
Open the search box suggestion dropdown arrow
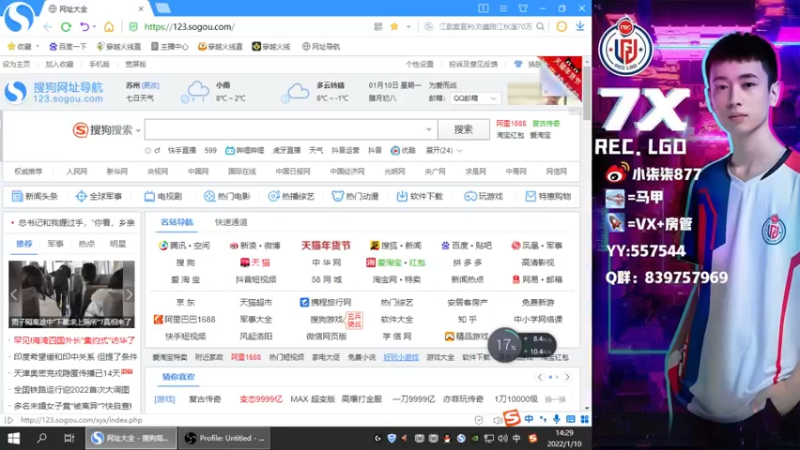click(x=429, y=130)
